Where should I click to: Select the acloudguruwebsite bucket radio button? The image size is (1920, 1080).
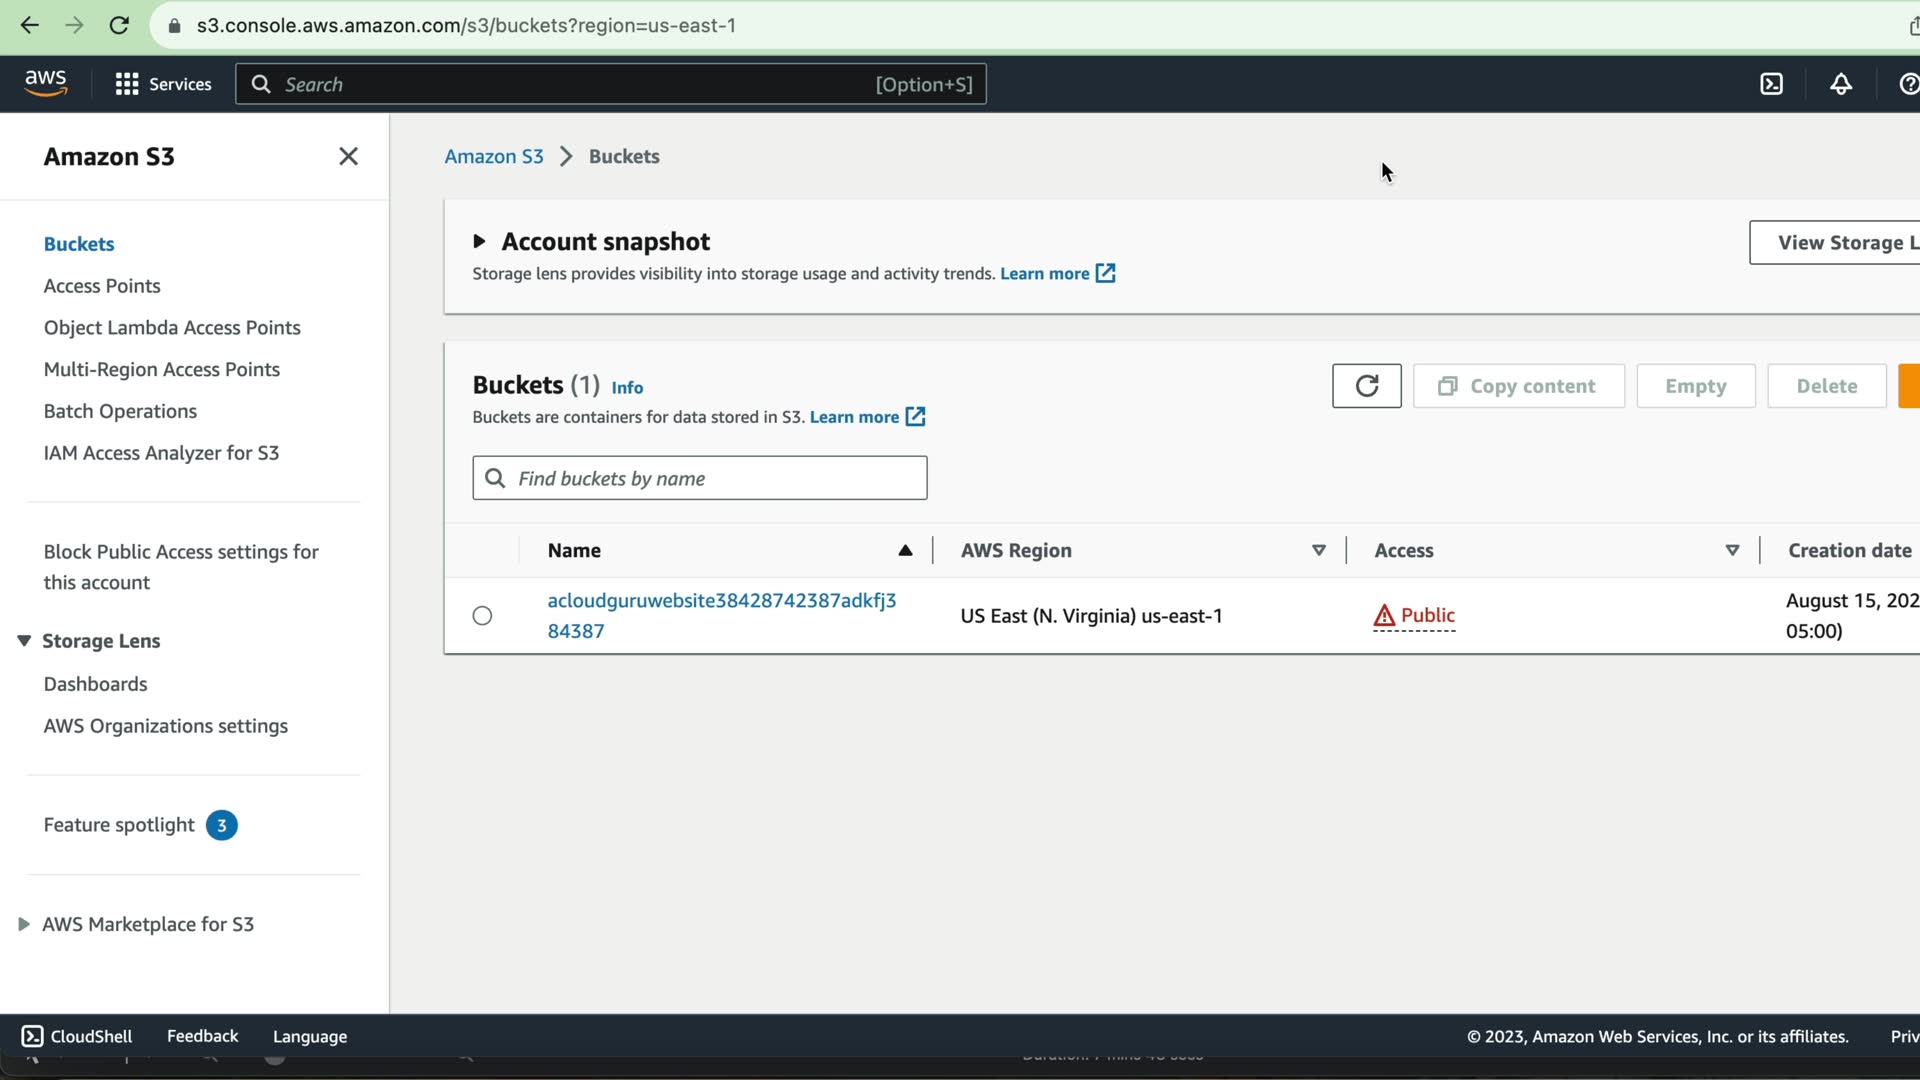[482, 616]
